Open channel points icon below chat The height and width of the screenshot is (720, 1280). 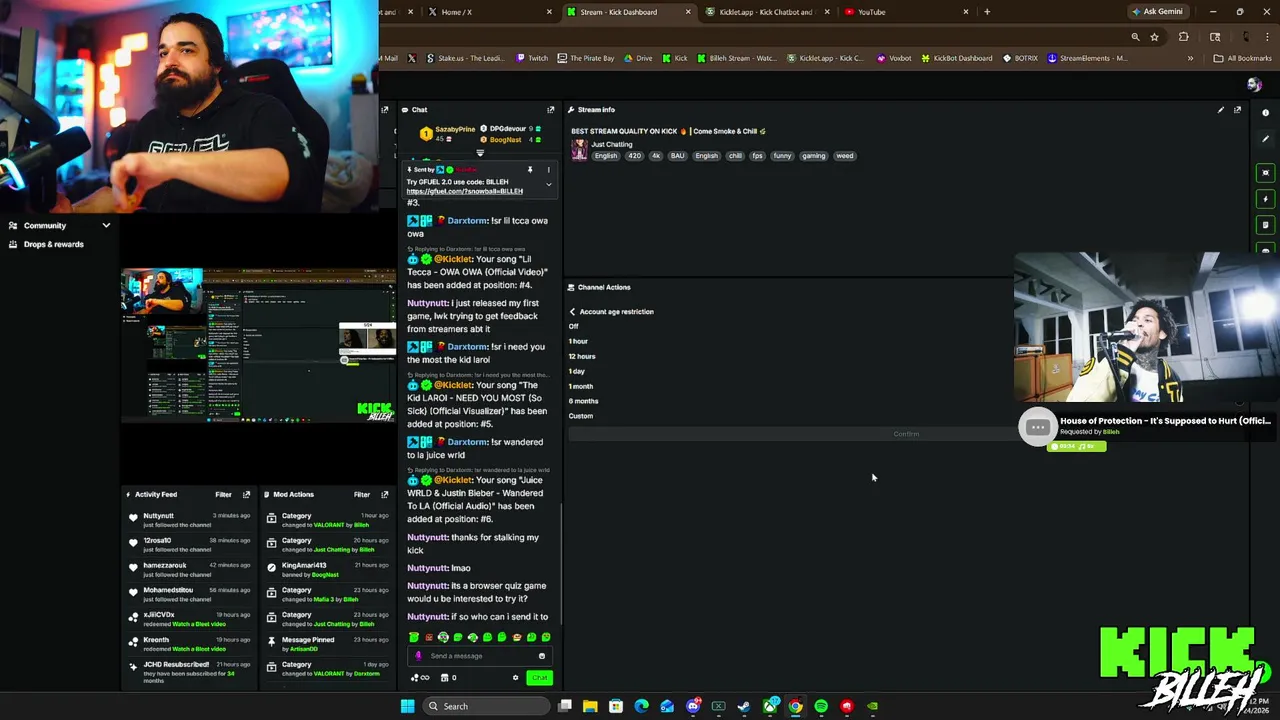click(x=419, y=678)
